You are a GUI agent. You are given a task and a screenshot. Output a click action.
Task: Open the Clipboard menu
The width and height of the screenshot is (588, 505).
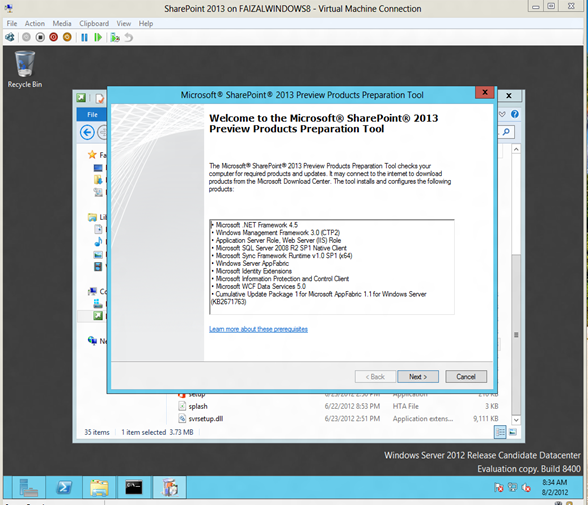pyautogui.click(x=94, y=23)
